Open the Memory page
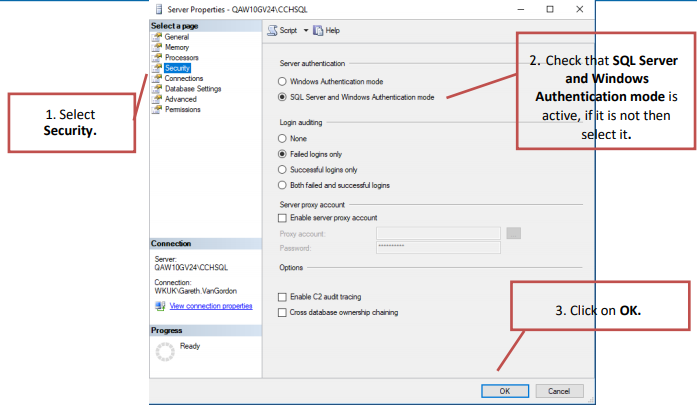This screenshot has width=697, height=410. (x=177, y=47)
